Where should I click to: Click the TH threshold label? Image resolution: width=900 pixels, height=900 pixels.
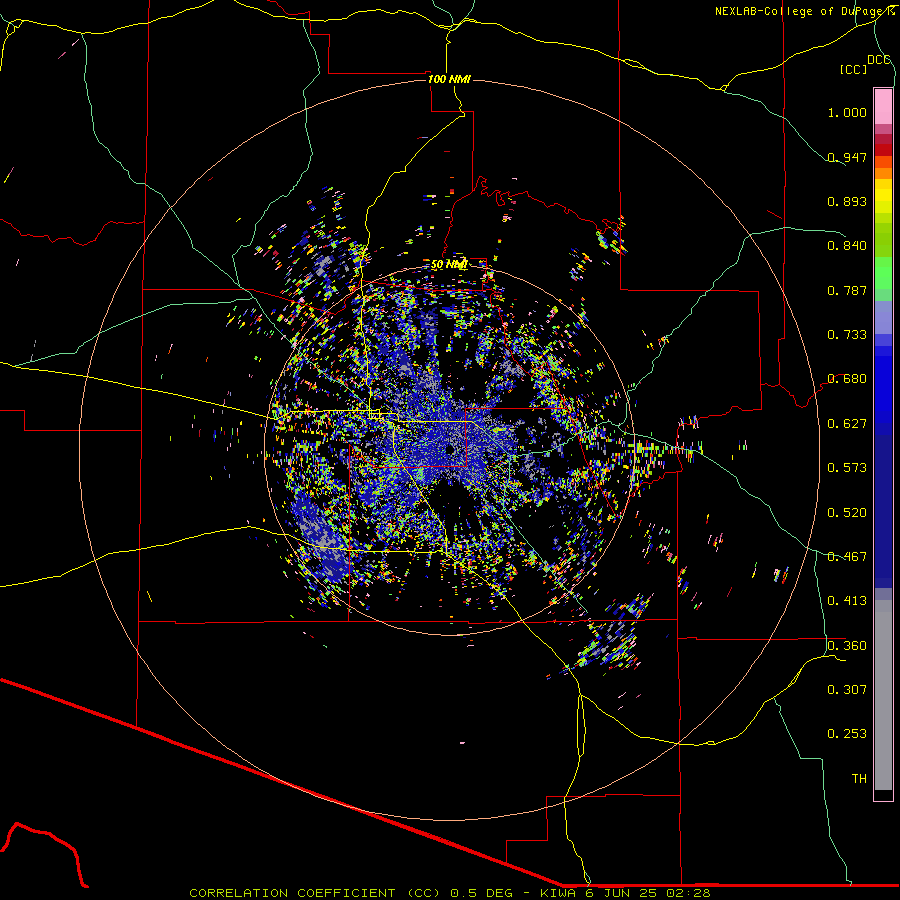tap(859, 779)
